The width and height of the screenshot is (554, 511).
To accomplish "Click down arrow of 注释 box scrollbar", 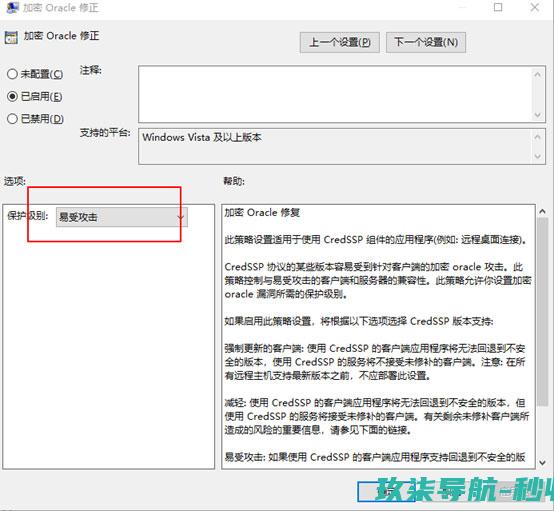I will tap(538, 114).
